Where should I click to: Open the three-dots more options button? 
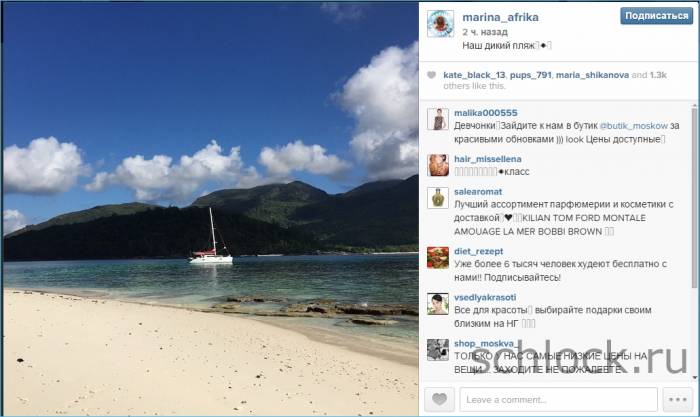click(x=677, y=399)
